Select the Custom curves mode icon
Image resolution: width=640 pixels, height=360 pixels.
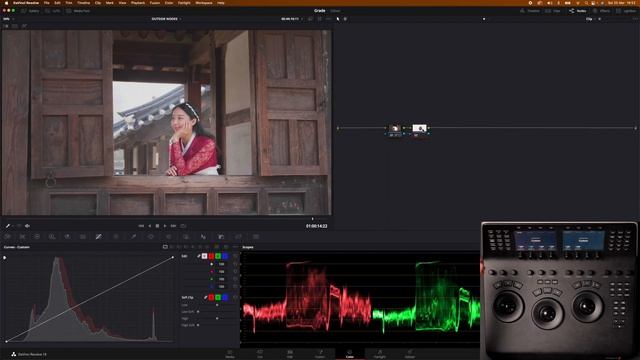coord(165,247)
